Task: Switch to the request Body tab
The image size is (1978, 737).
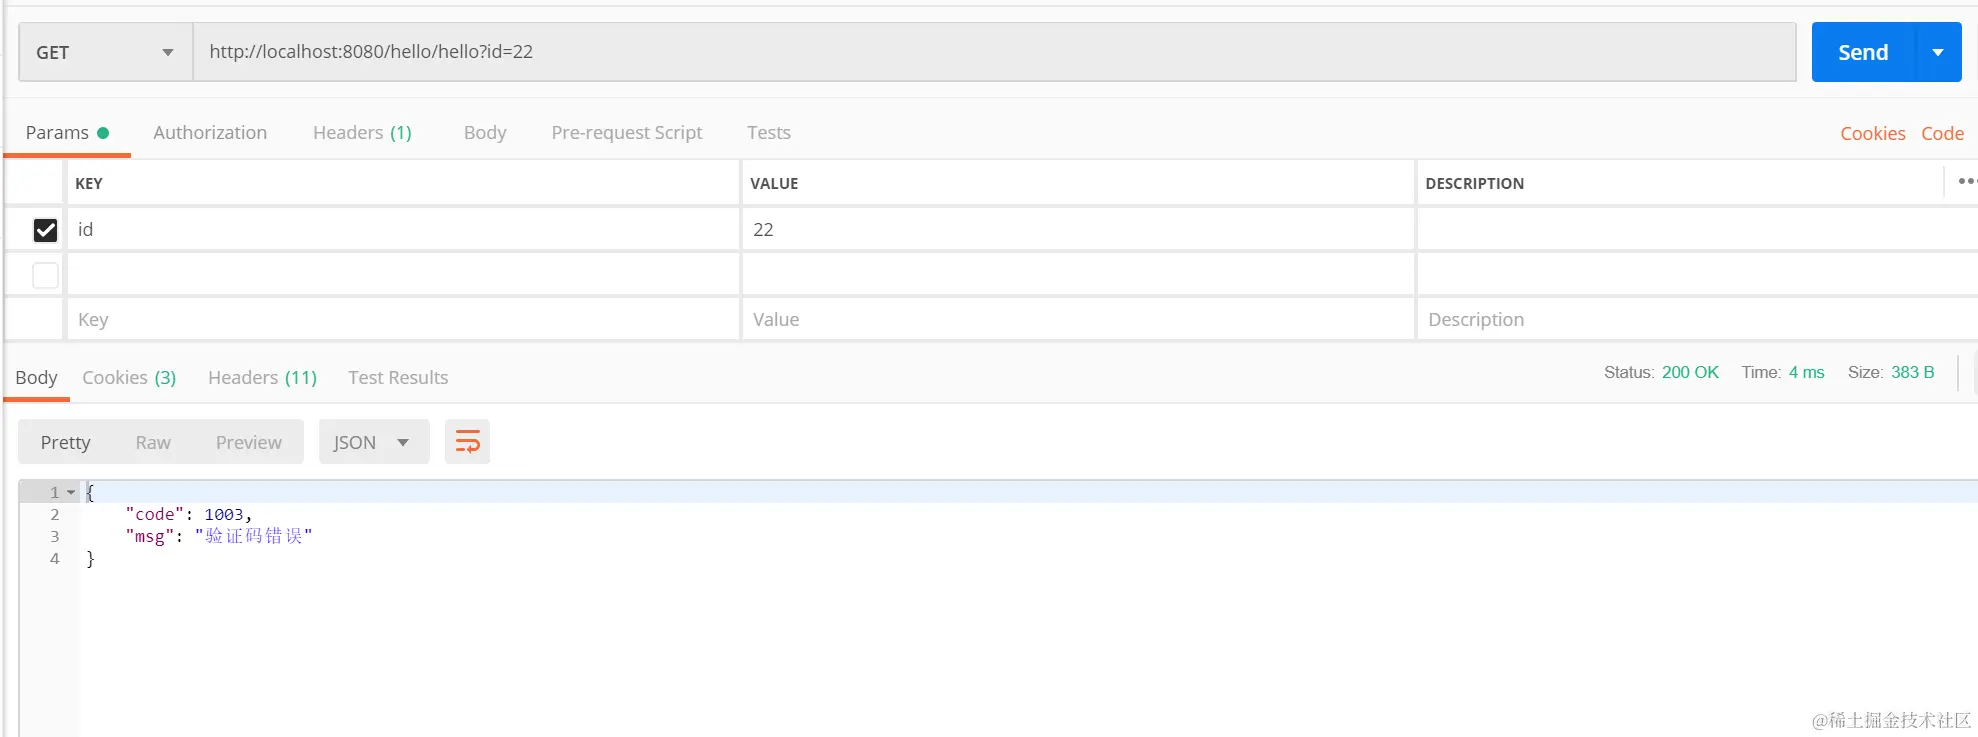Action: tap(485, 133)
